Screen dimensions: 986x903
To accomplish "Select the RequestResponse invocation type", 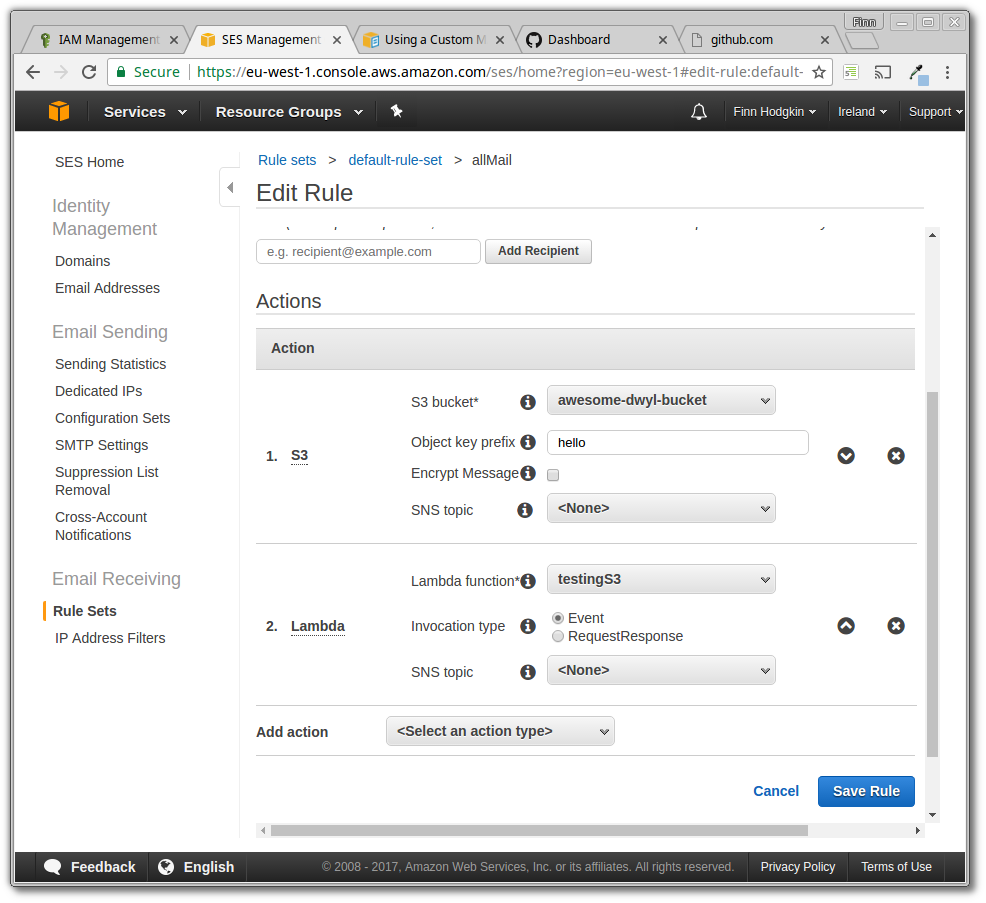I will [558, 635].
